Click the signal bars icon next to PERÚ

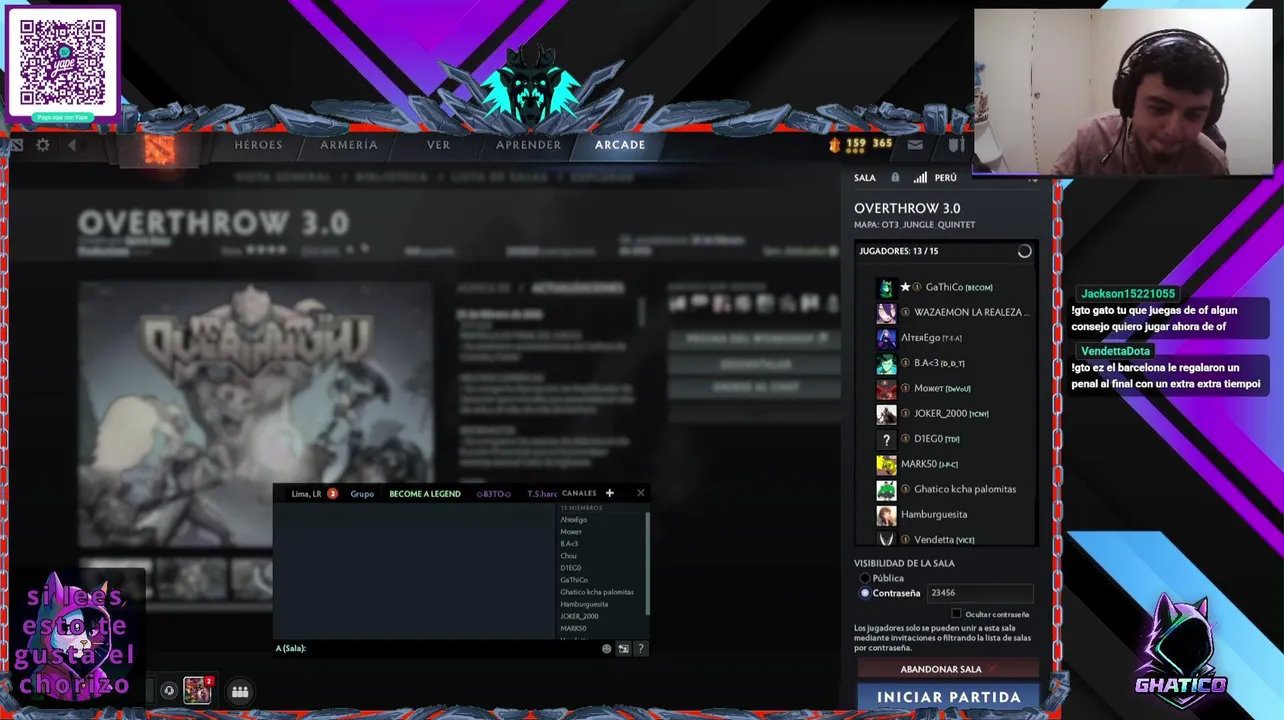pyautogui.click(x=920, y=178)
